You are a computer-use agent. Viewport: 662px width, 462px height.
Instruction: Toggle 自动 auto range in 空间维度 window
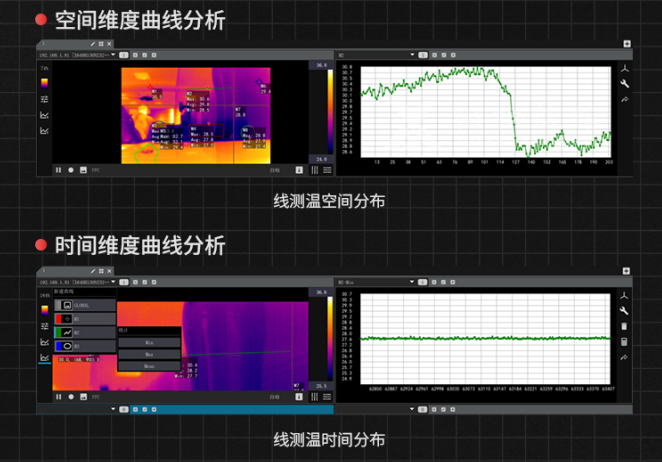point(275,170)
